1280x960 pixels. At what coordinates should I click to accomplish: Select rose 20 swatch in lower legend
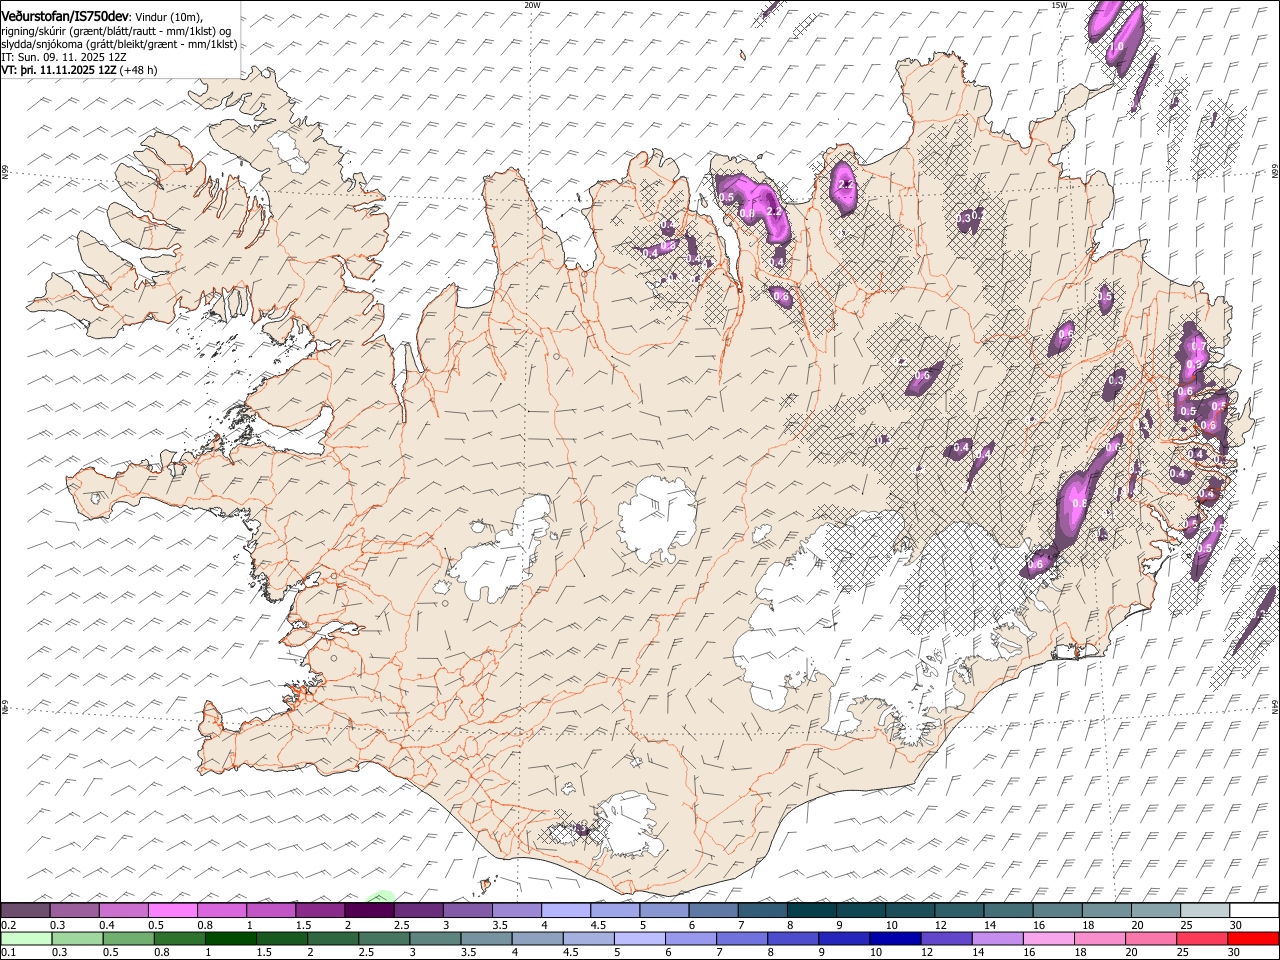point(1149,938)
